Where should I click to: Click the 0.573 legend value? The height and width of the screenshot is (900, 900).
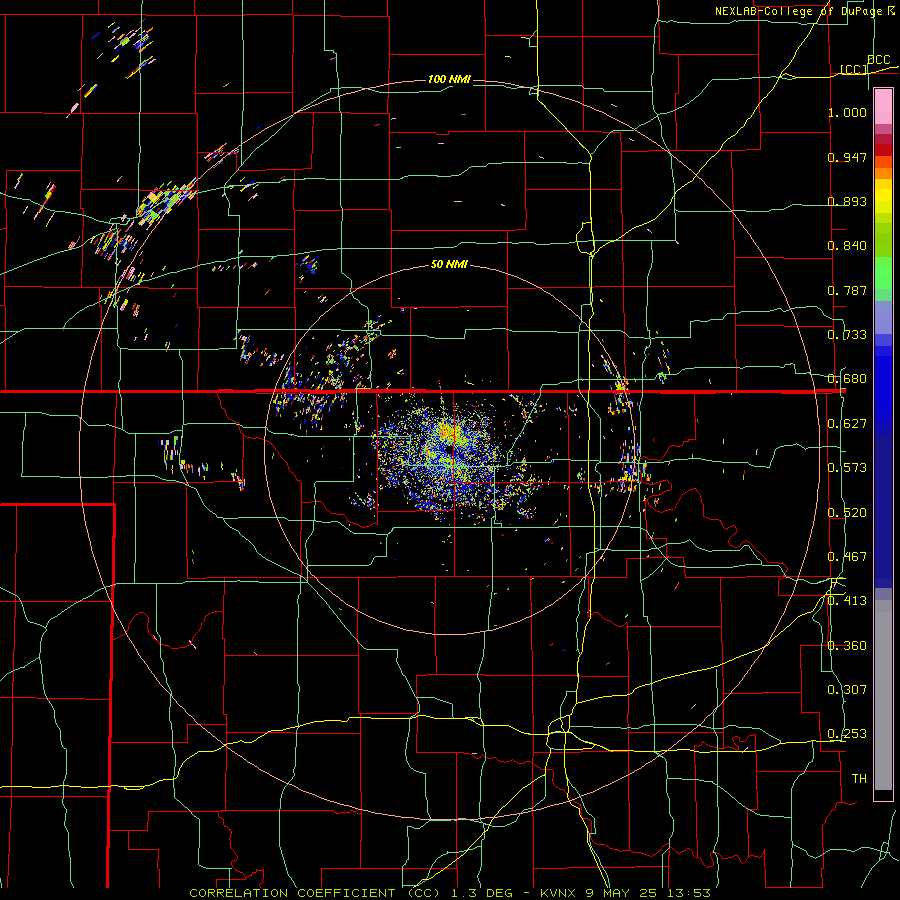click(847, 468)
